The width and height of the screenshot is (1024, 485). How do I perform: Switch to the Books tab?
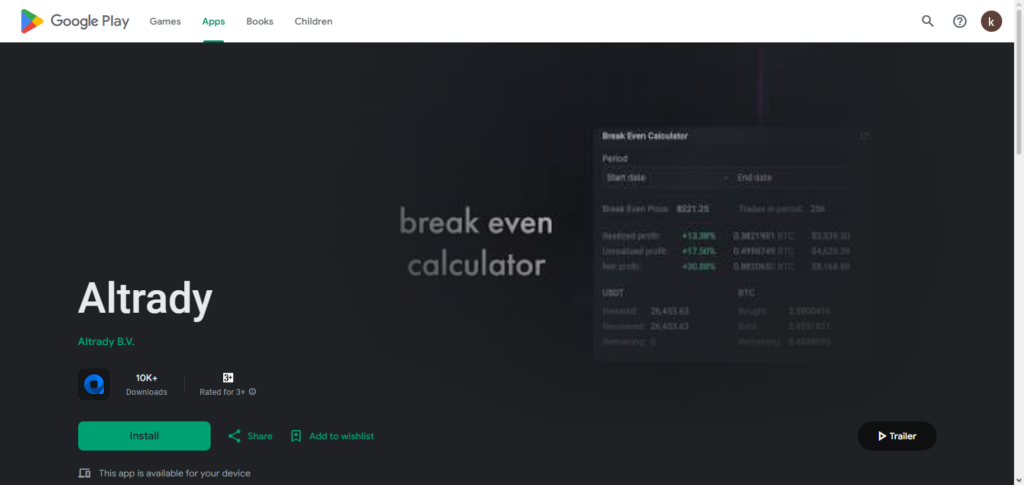tap(260, 21)
